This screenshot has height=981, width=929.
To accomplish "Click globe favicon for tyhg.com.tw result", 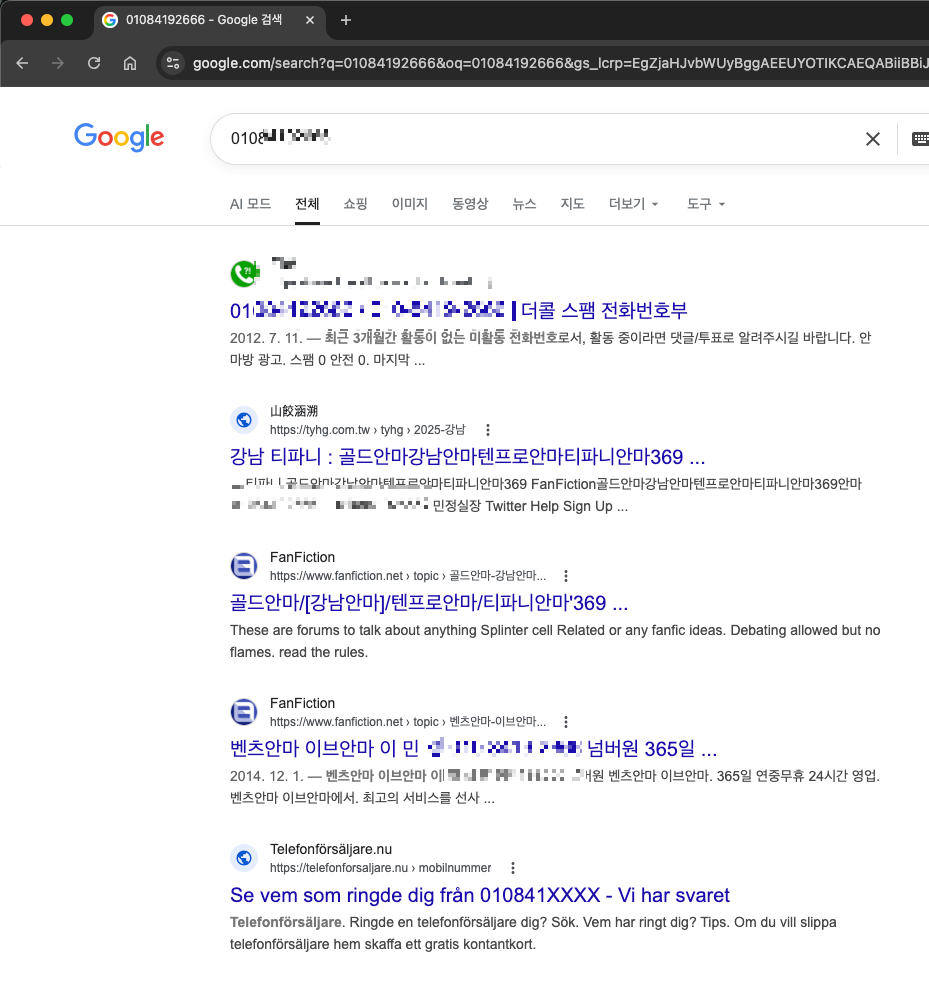I will click(x=244, y=420).
